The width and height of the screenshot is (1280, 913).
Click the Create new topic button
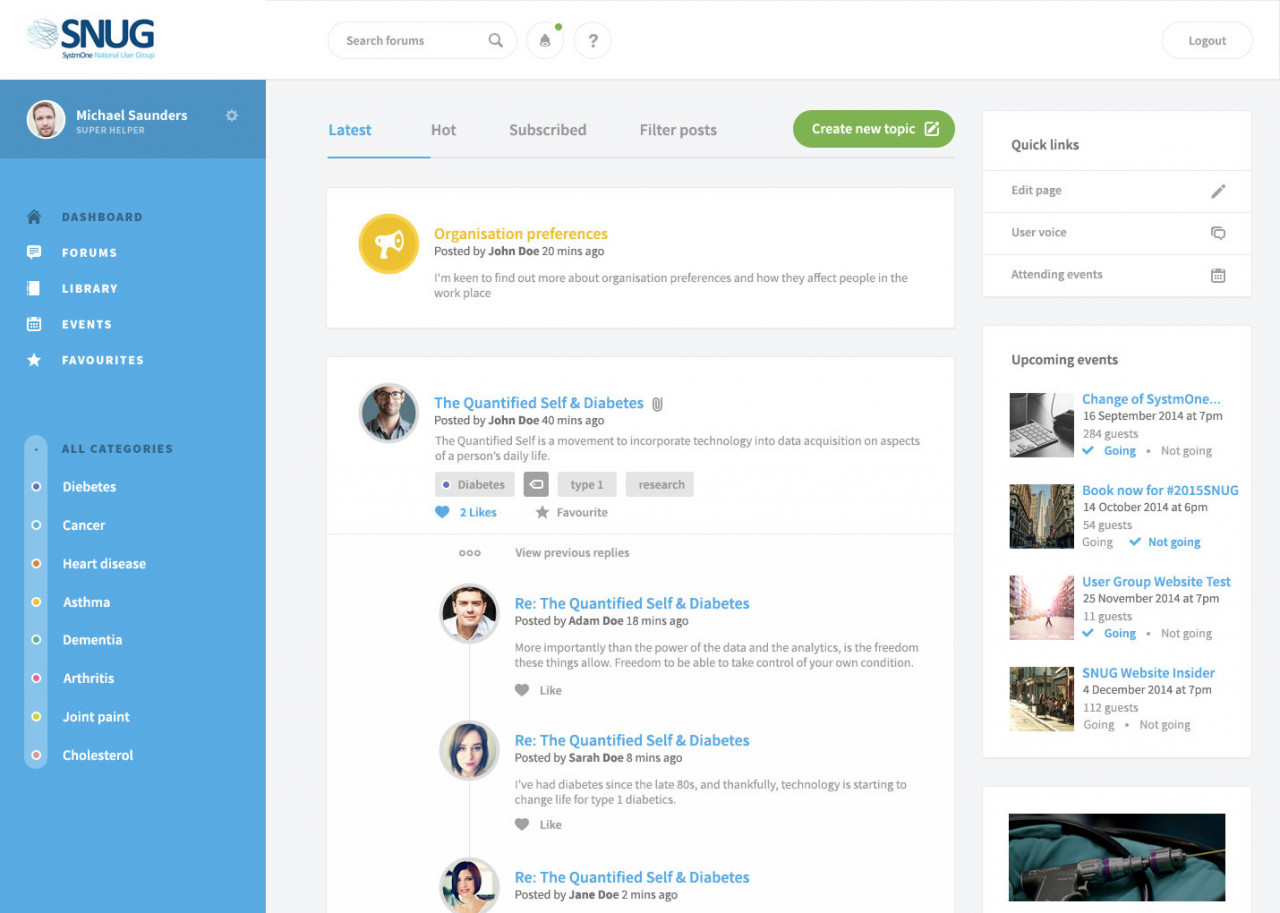pyautogui.click(x=873, y=129)
